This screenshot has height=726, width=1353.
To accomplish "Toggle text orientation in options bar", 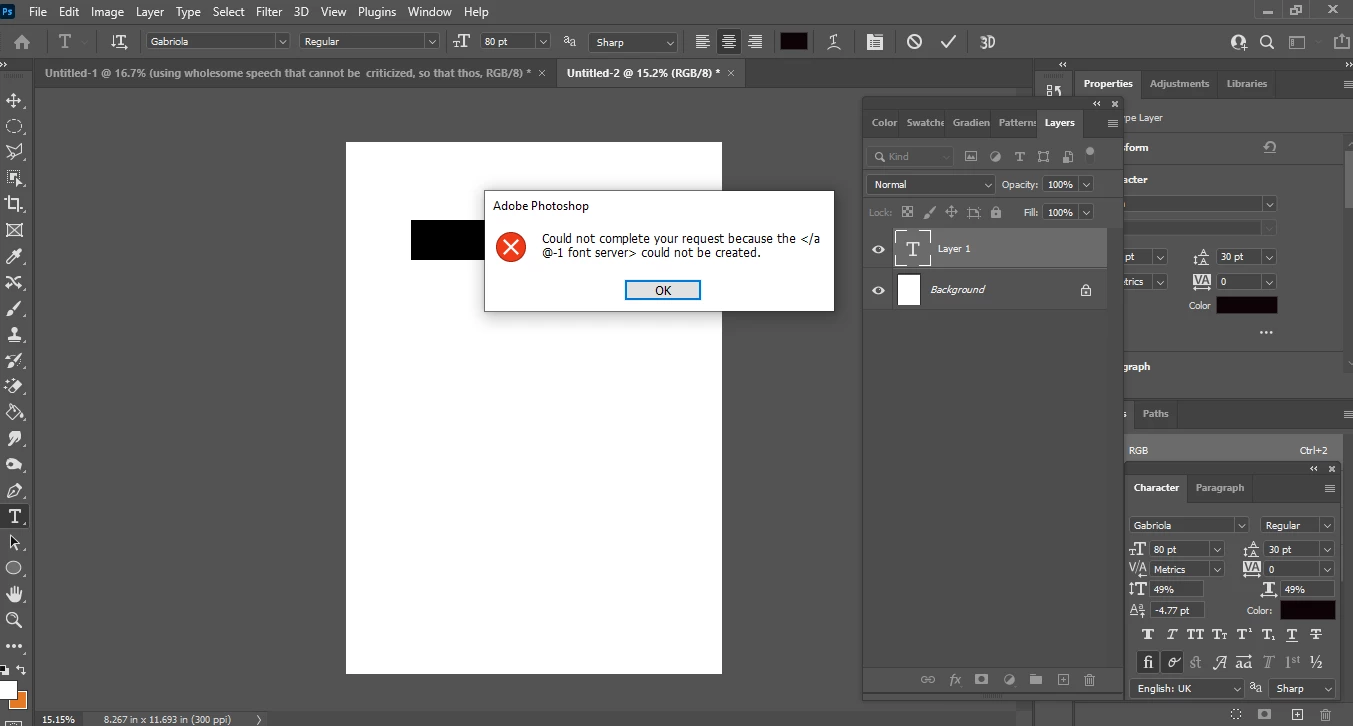I will click(119, 42).
